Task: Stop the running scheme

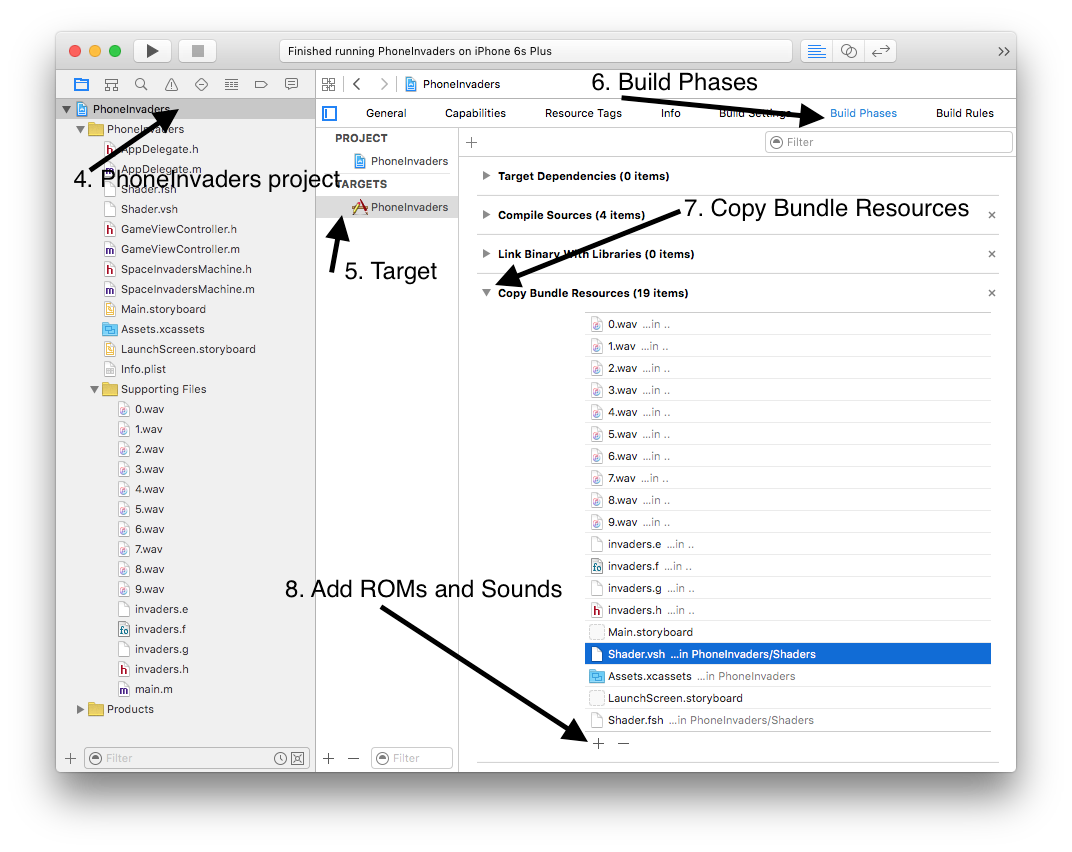Action: pyautogui.click(x=198, y=51)
